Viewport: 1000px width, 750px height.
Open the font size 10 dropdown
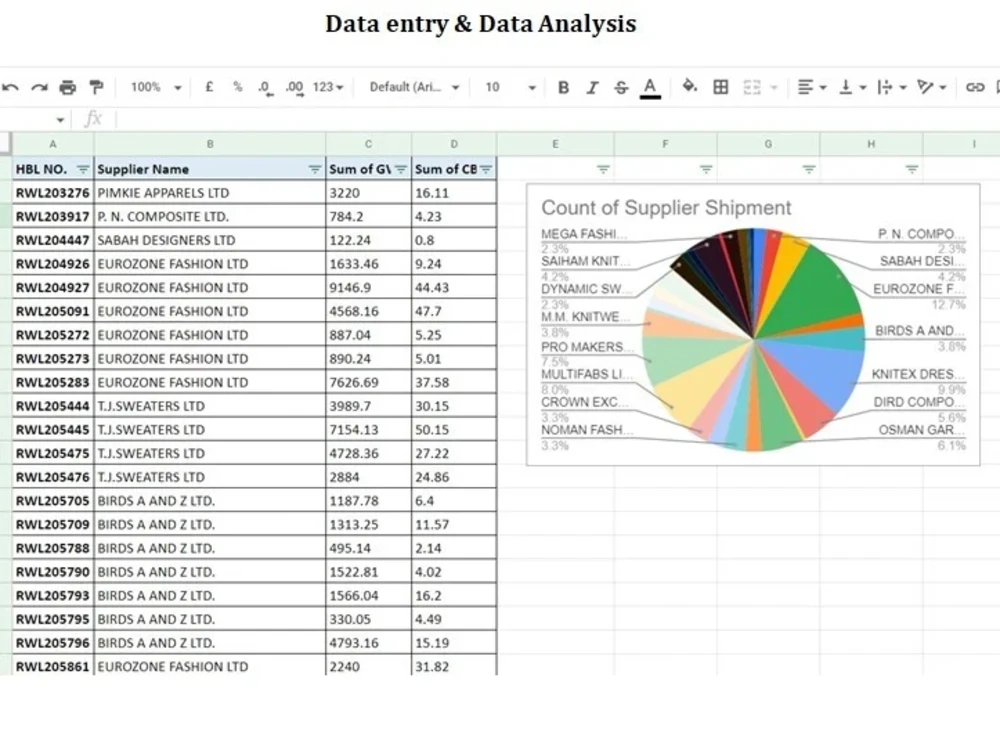click(x=510, y=87)
